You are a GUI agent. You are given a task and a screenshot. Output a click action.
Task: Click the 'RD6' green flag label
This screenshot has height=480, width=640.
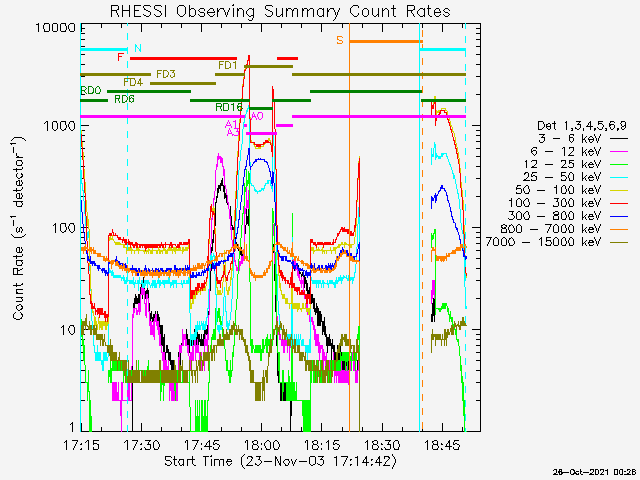click(124, 99)
